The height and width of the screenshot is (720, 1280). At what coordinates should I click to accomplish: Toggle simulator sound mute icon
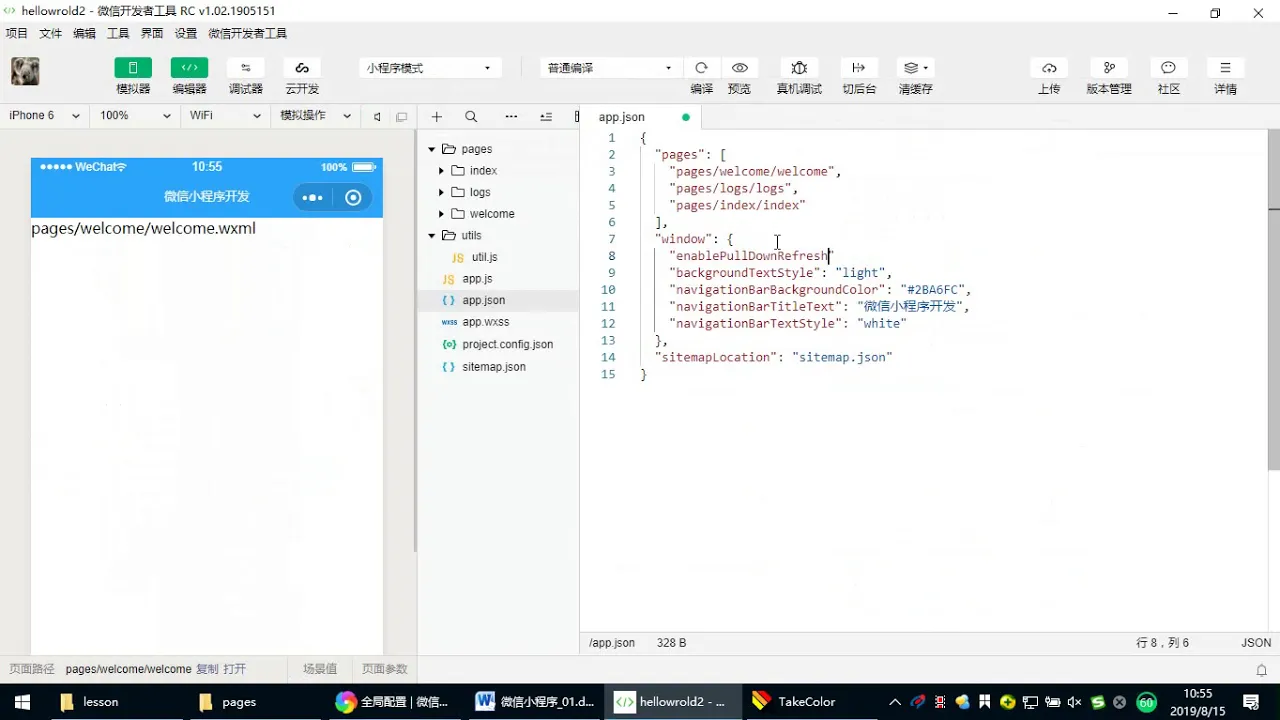(x=377, y=117)
